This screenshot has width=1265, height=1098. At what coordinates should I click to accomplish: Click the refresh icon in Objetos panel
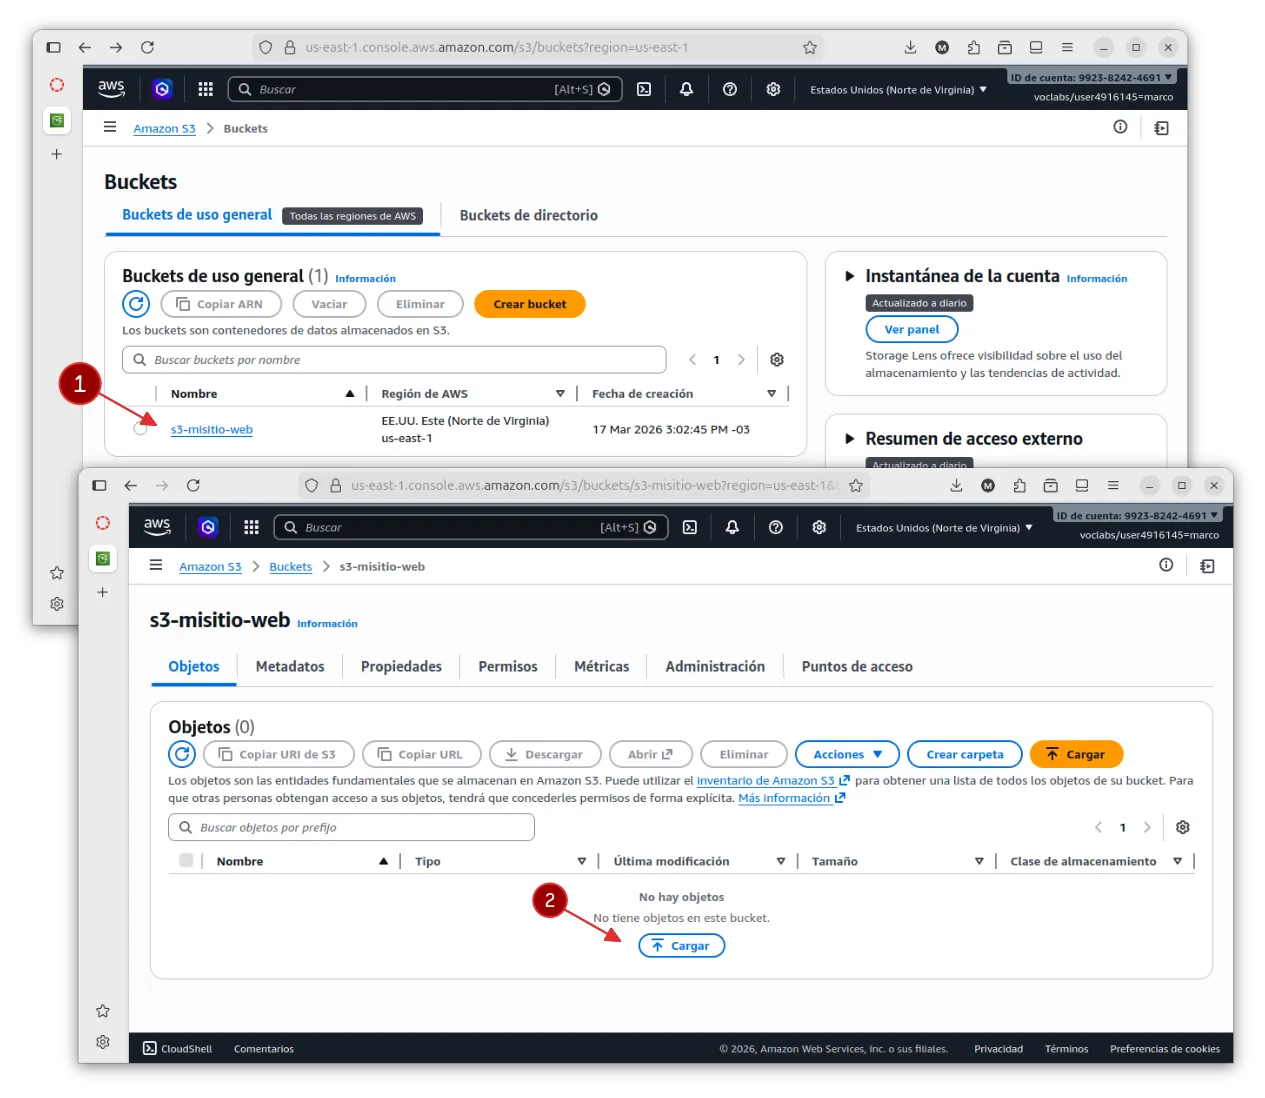[x=182, y=754]
